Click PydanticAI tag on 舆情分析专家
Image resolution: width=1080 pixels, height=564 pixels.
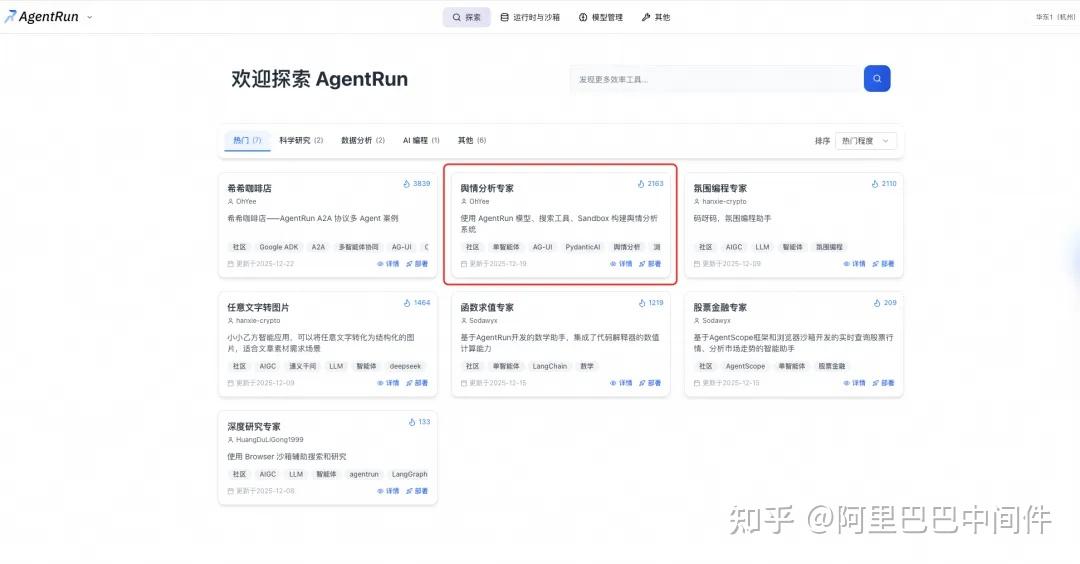click(583, 247)
